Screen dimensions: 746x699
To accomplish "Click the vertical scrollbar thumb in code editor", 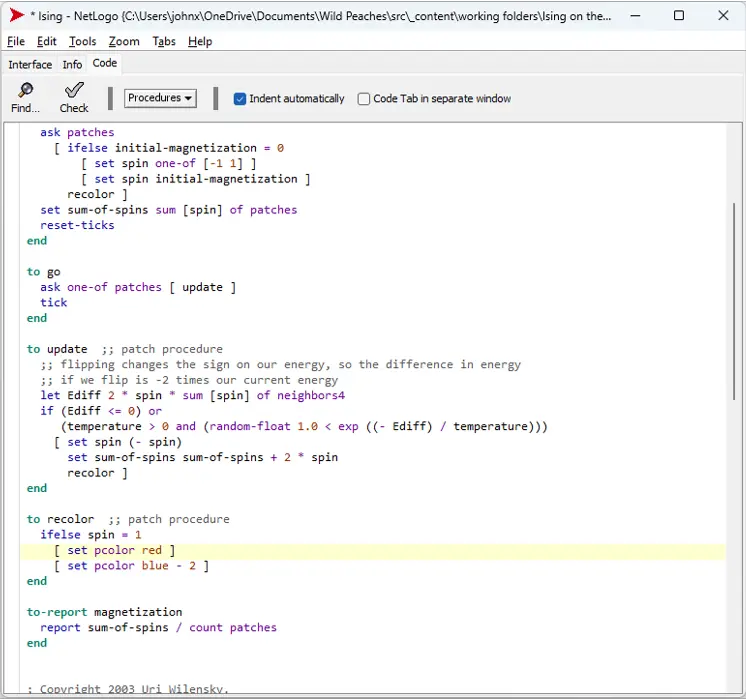I will [x=734, y=301].
